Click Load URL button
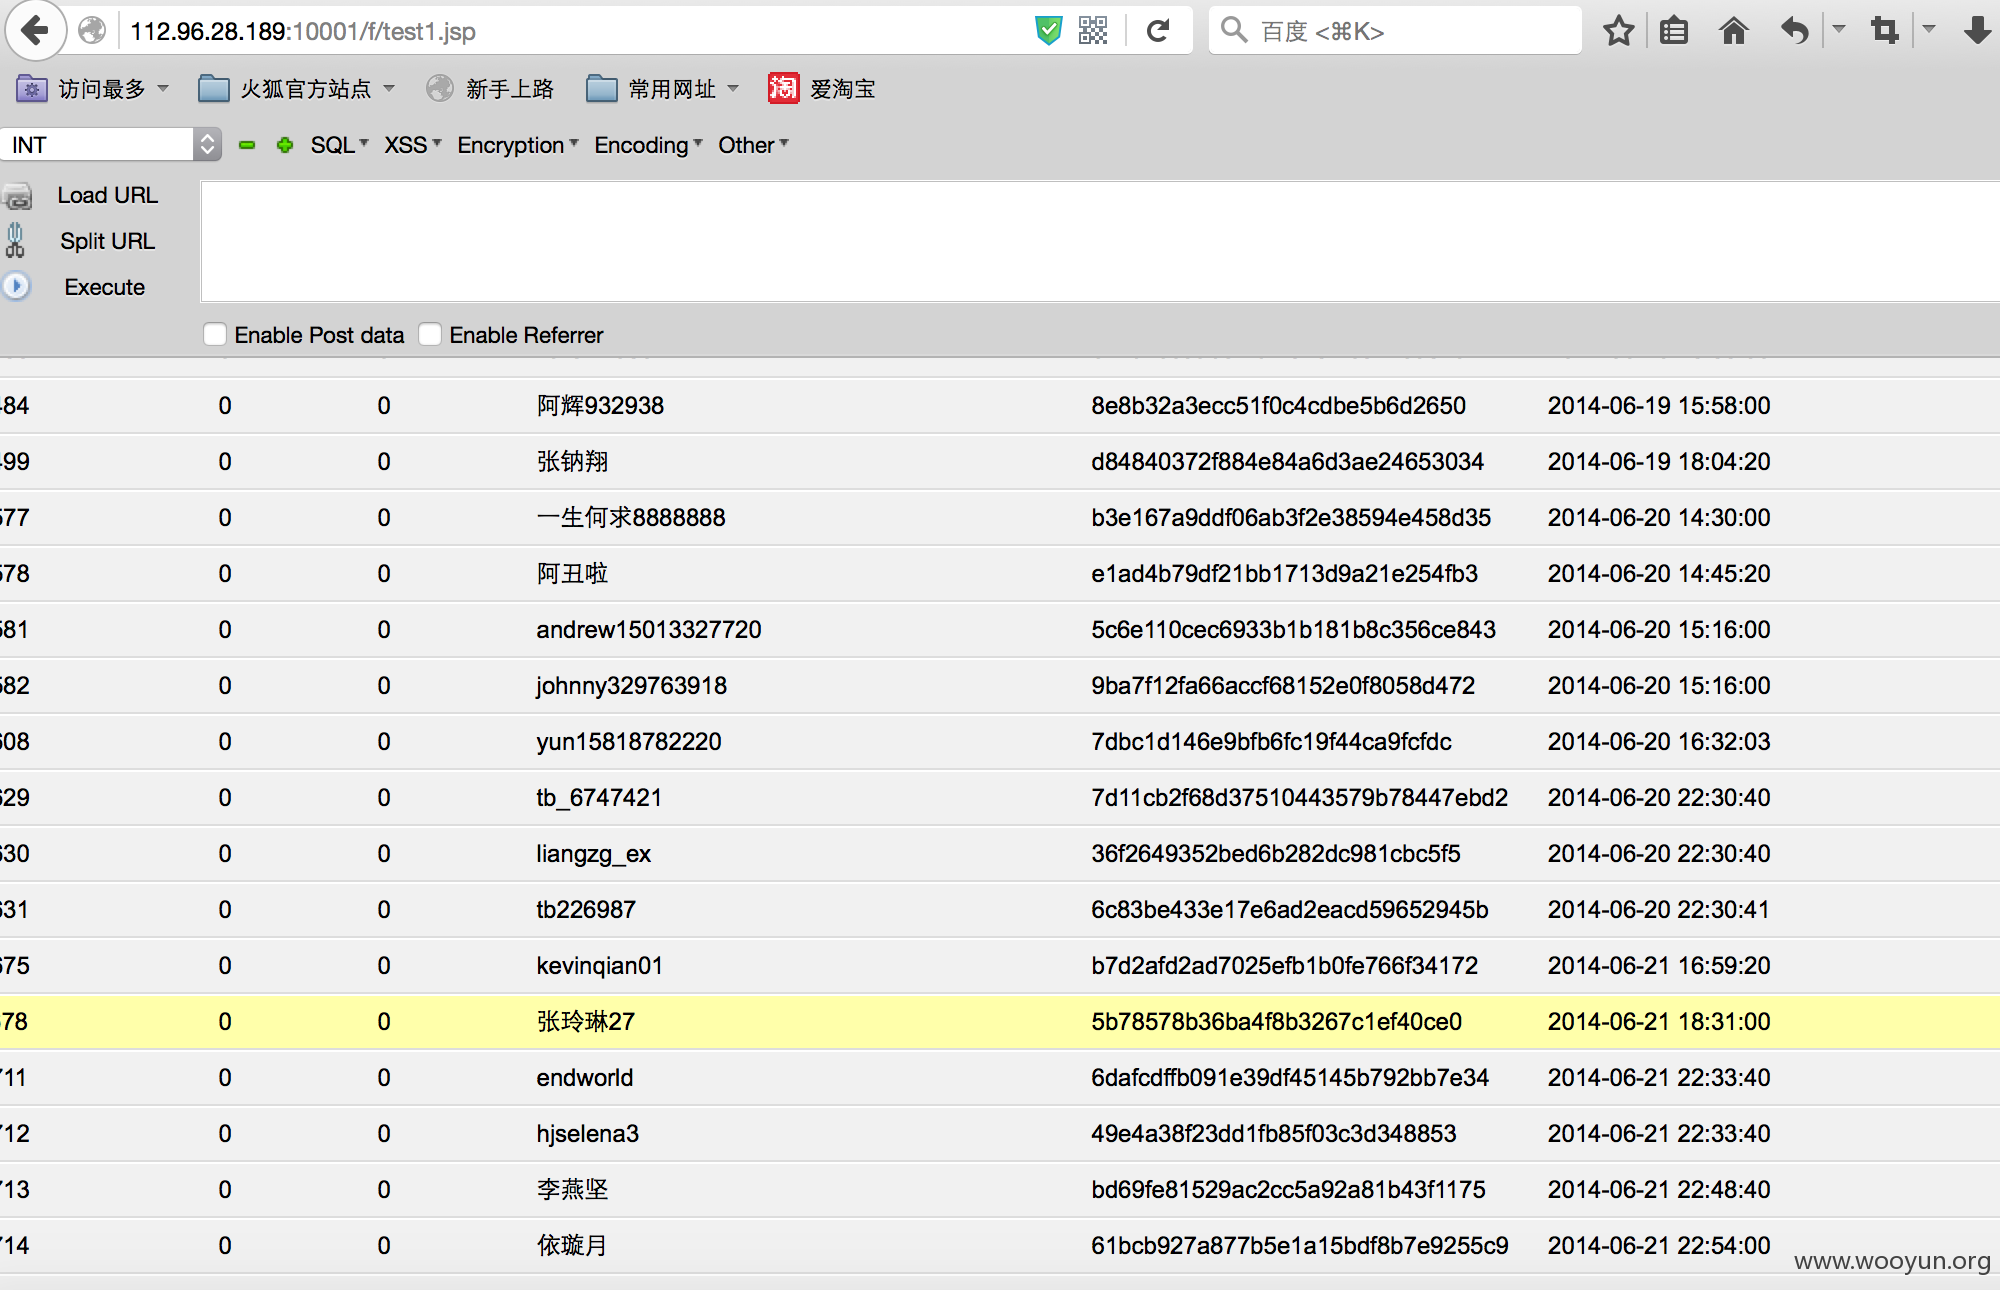The width and height of the screenshot is (2000, 1290). (x=107, y=195)
